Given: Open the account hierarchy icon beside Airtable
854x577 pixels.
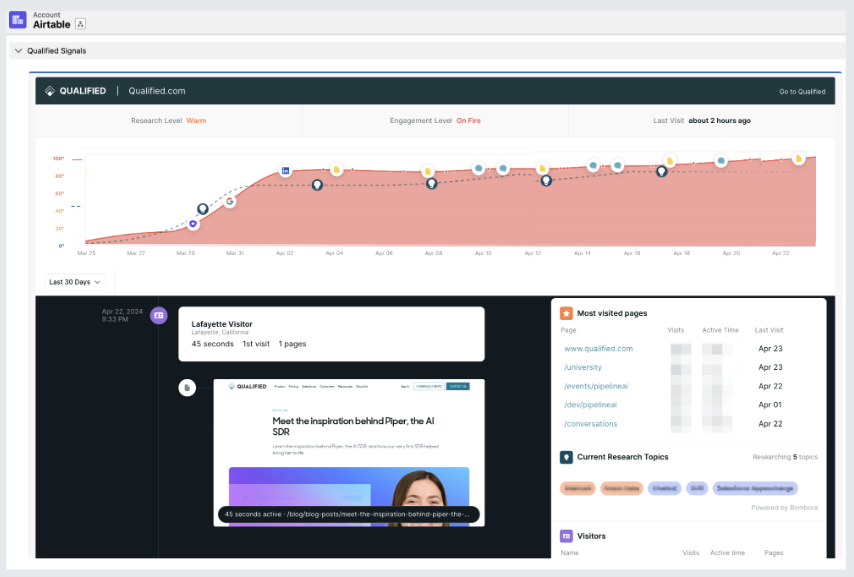Looking at the screenshot, I should 81,24.
